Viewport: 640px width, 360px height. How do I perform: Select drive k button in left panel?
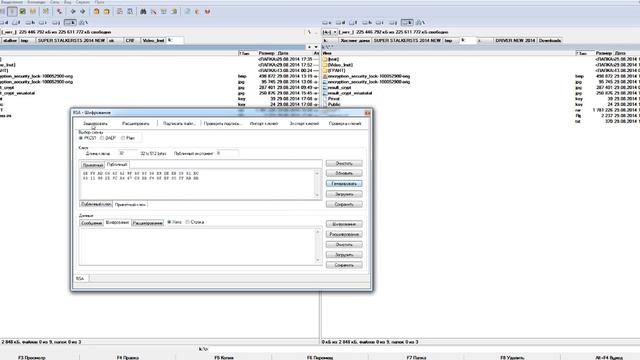(70, 22)
